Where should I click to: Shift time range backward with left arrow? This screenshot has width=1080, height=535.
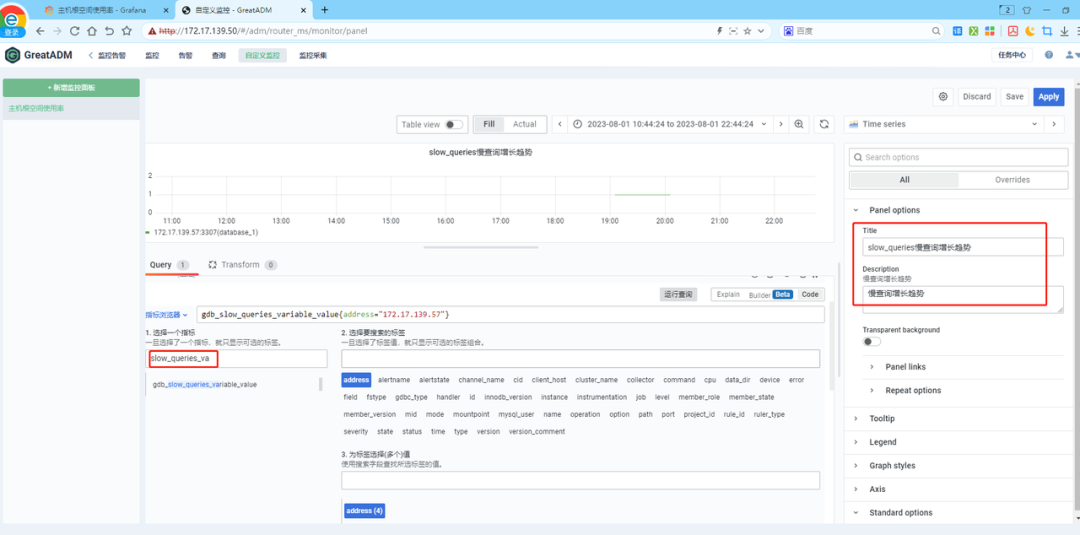pyautogui.click(x=560, y=124)
